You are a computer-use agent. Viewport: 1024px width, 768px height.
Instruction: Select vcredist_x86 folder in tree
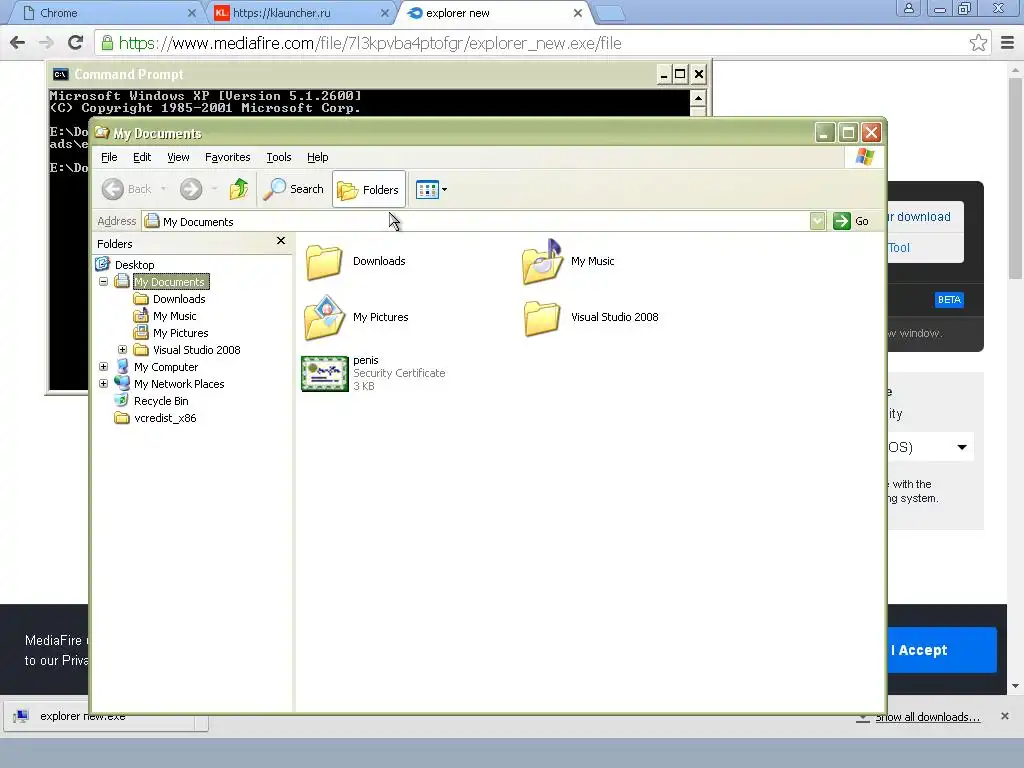tap(165, 418)
